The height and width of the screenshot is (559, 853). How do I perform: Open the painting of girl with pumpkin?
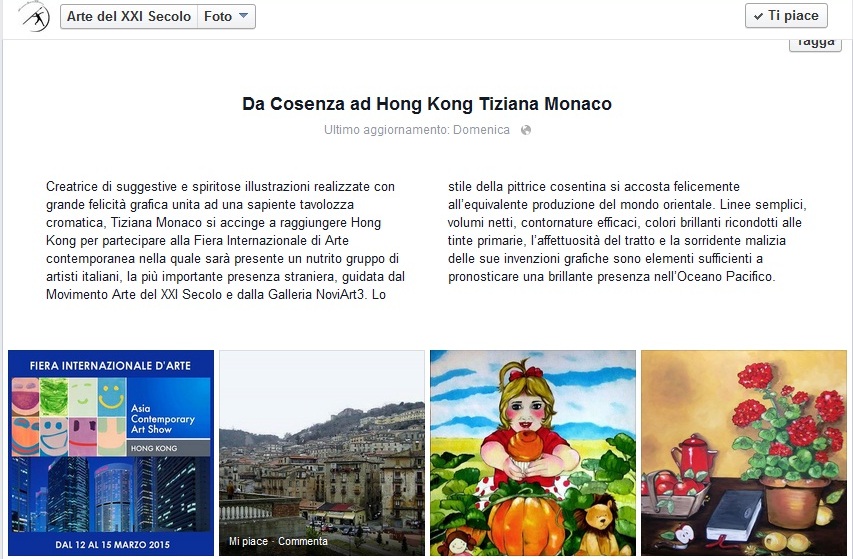[533, 453]
